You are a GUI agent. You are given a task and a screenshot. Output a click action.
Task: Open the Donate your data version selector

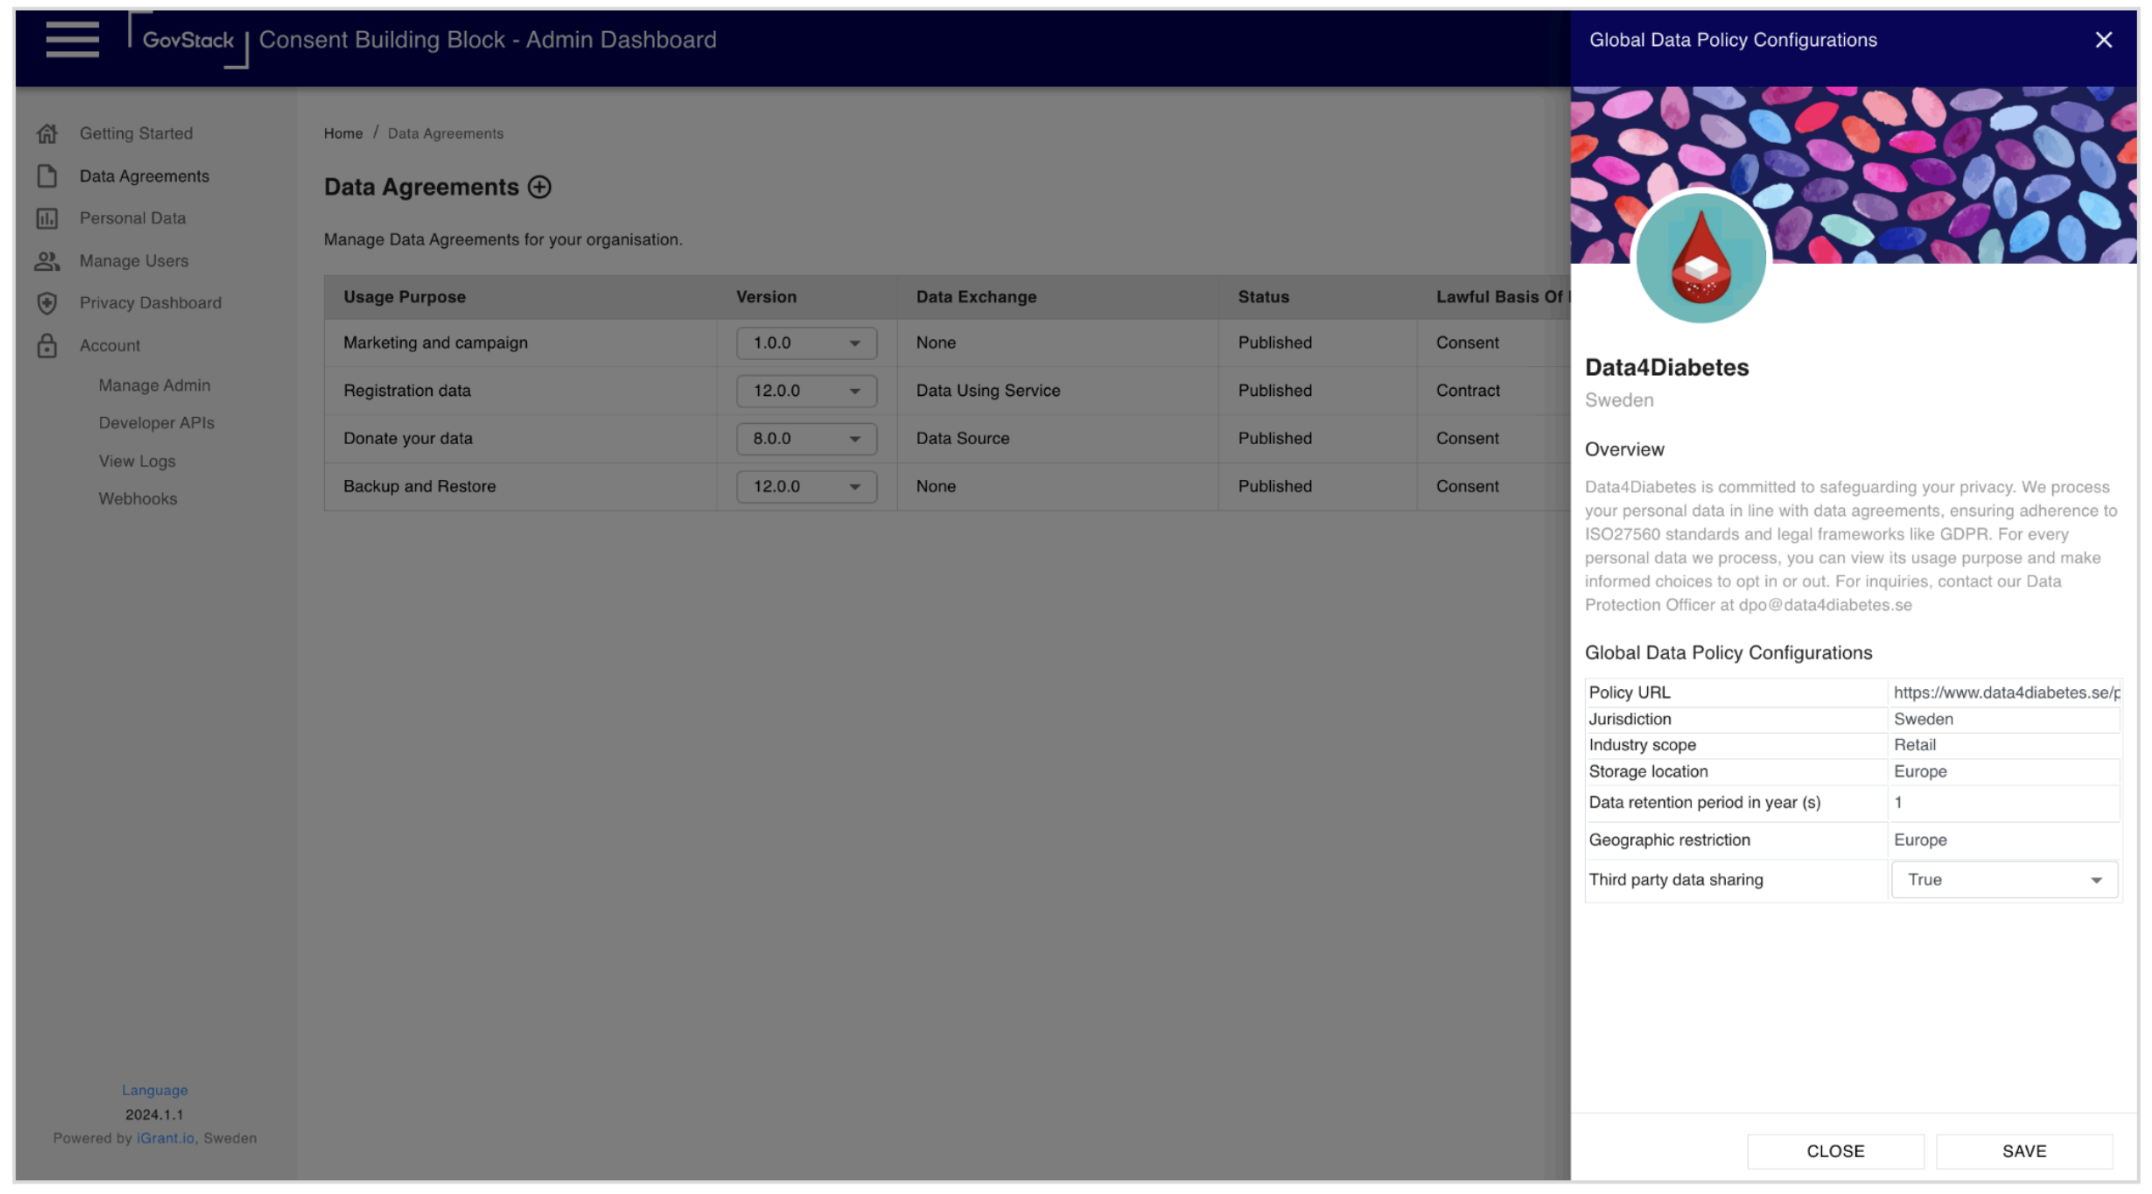click(806, 439)
